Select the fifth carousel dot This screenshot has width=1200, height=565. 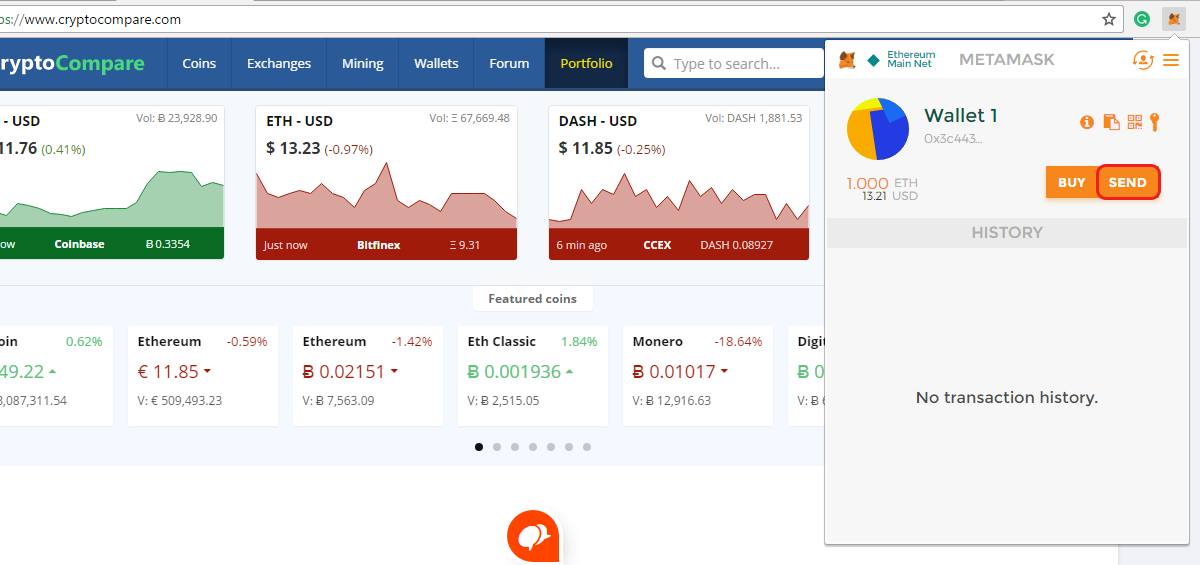point(551,447)
